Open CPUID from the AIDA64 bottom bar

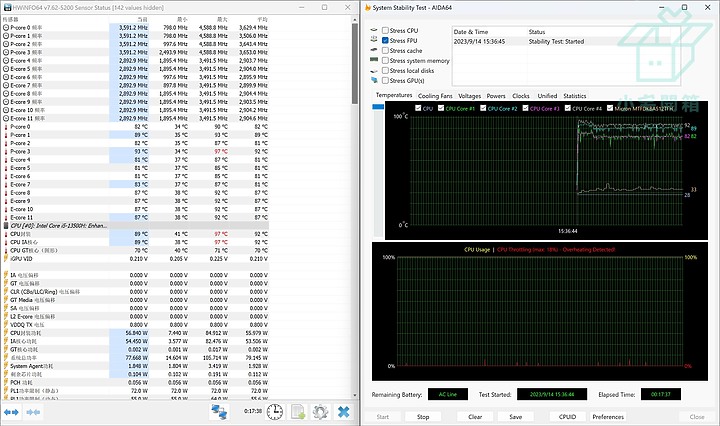point(568,417)
